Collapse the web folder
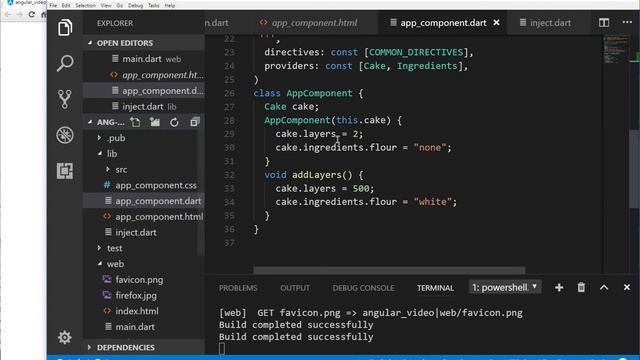Viewport: 640px width, 360px height. coord(100,264)
